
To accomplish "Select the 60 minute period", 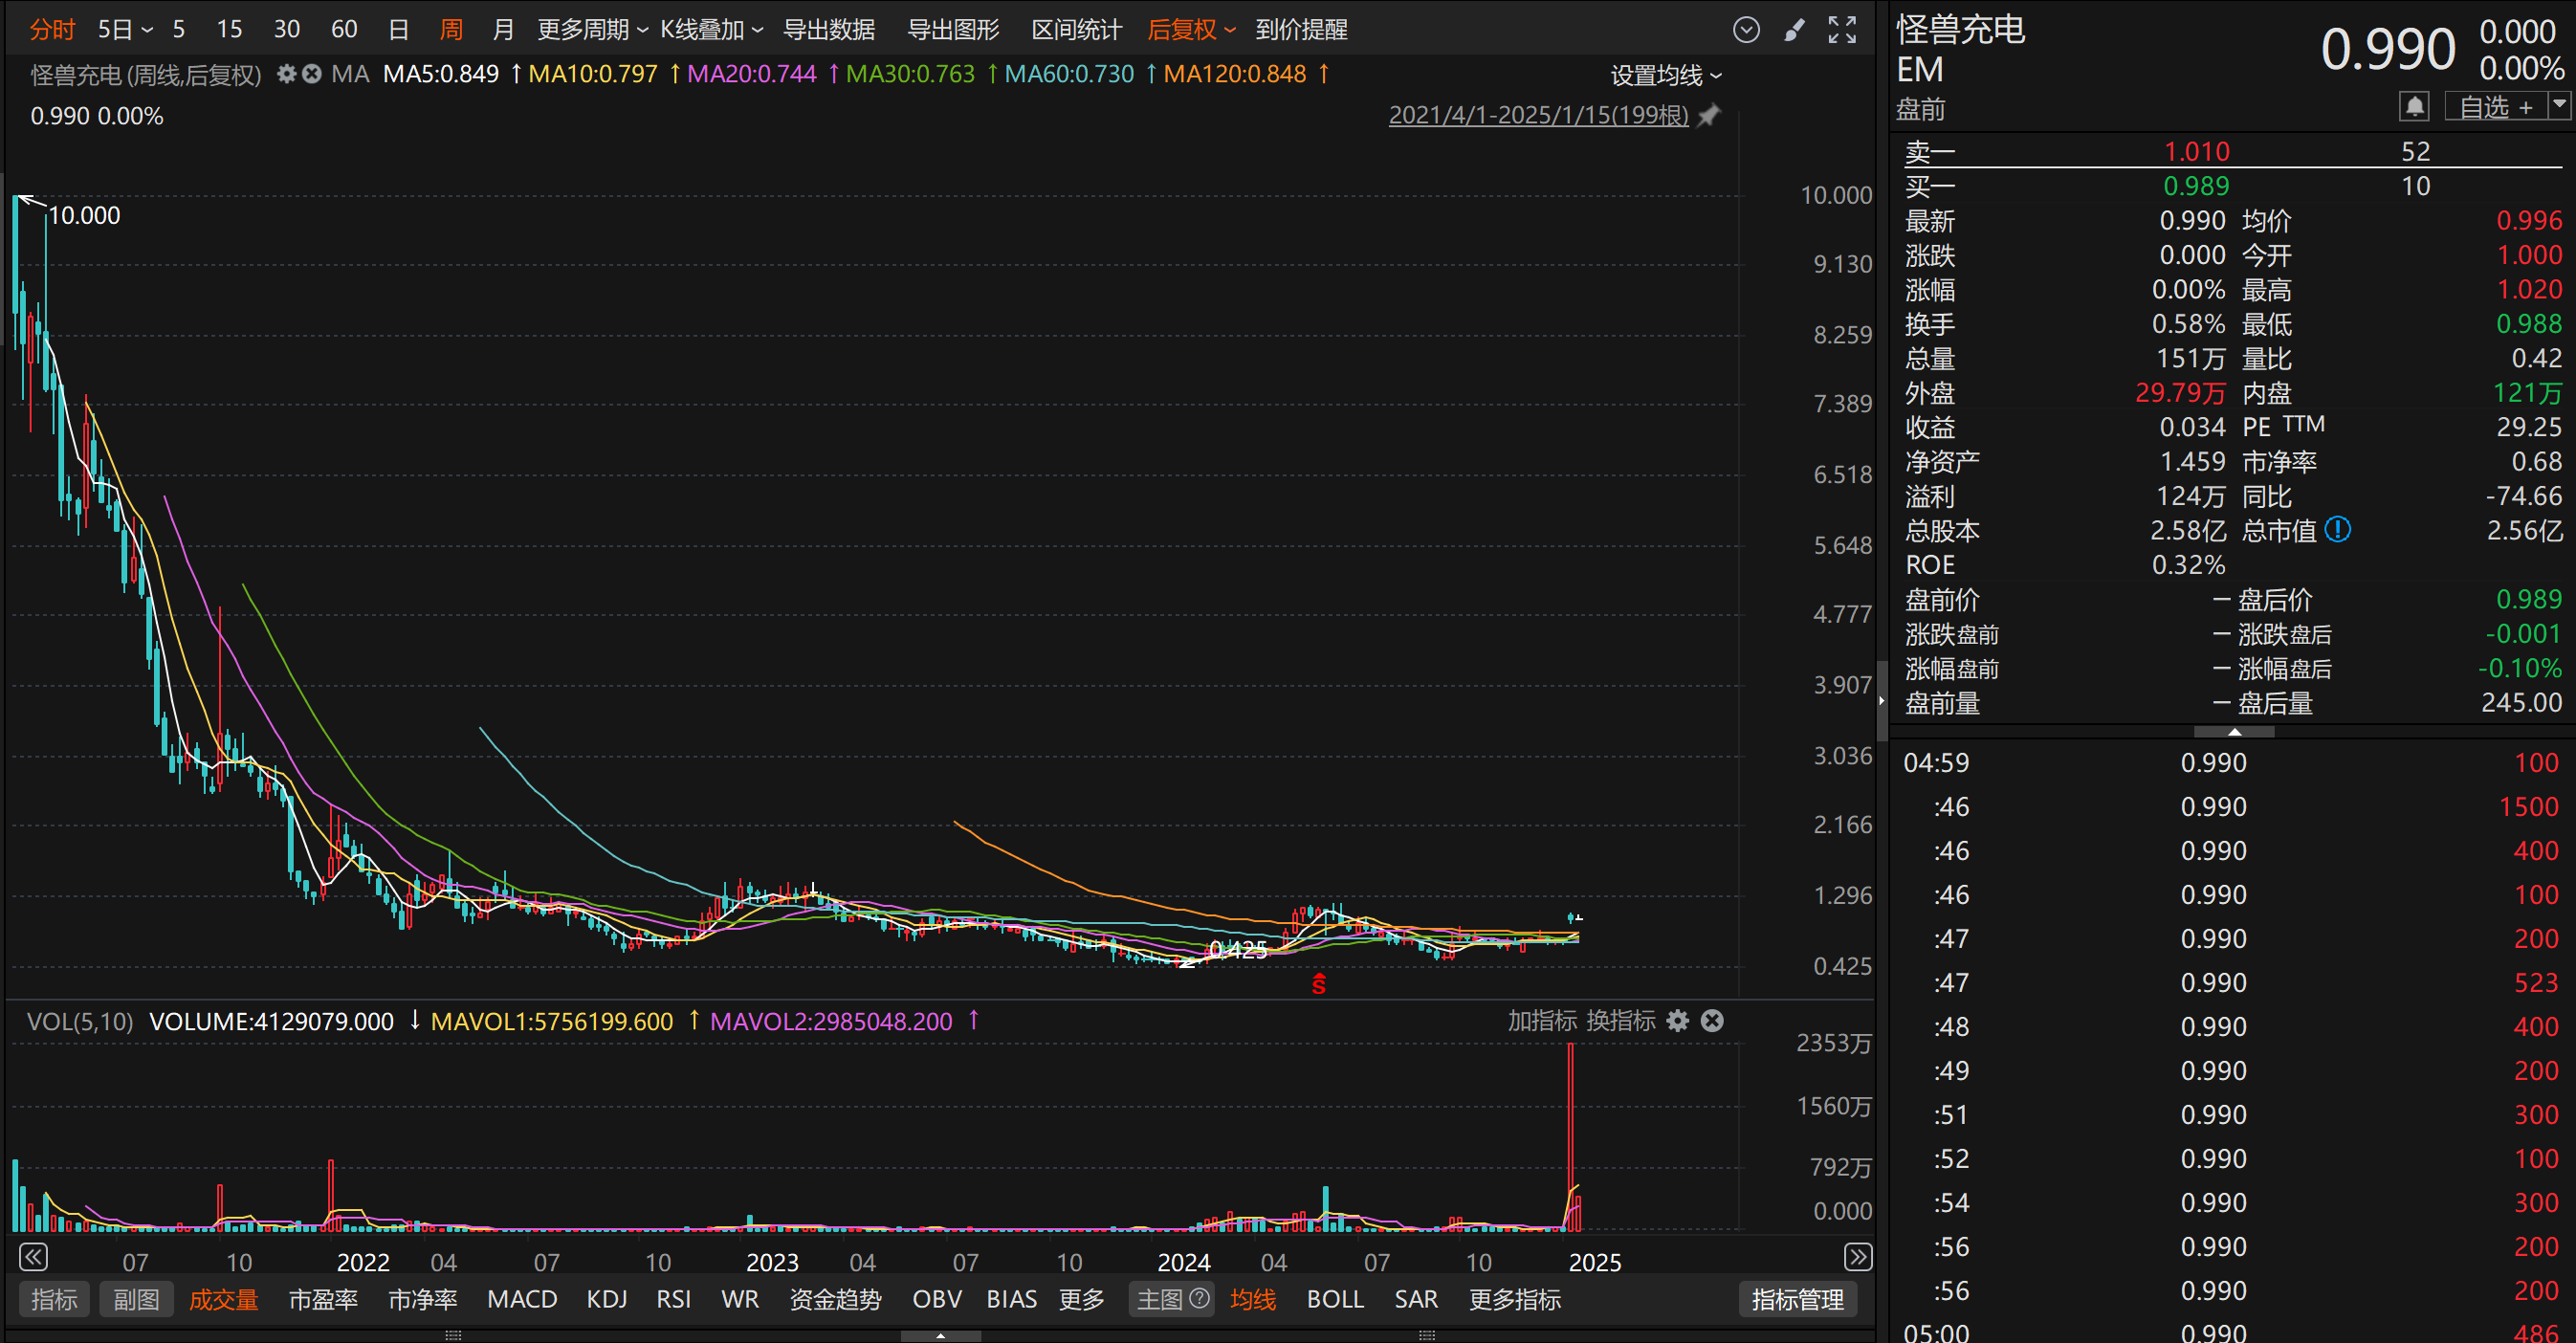I will (x=344, y=30).
